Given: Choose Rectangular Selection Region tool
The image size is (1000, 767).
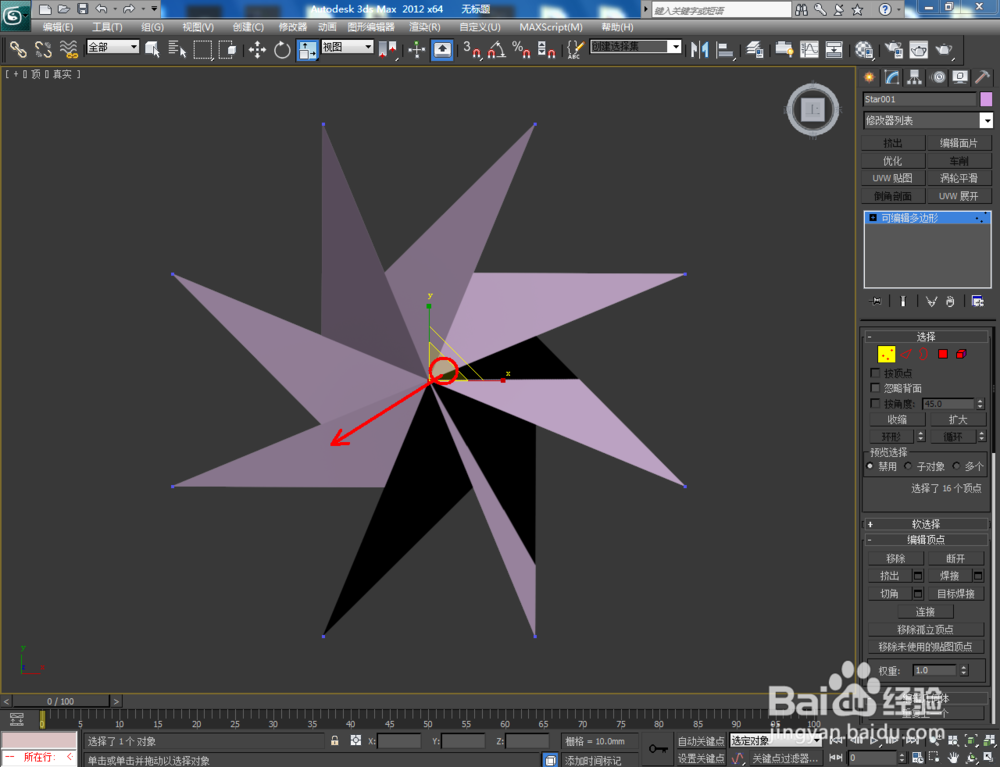Looking at the screenshot, I should pos(203,49).
